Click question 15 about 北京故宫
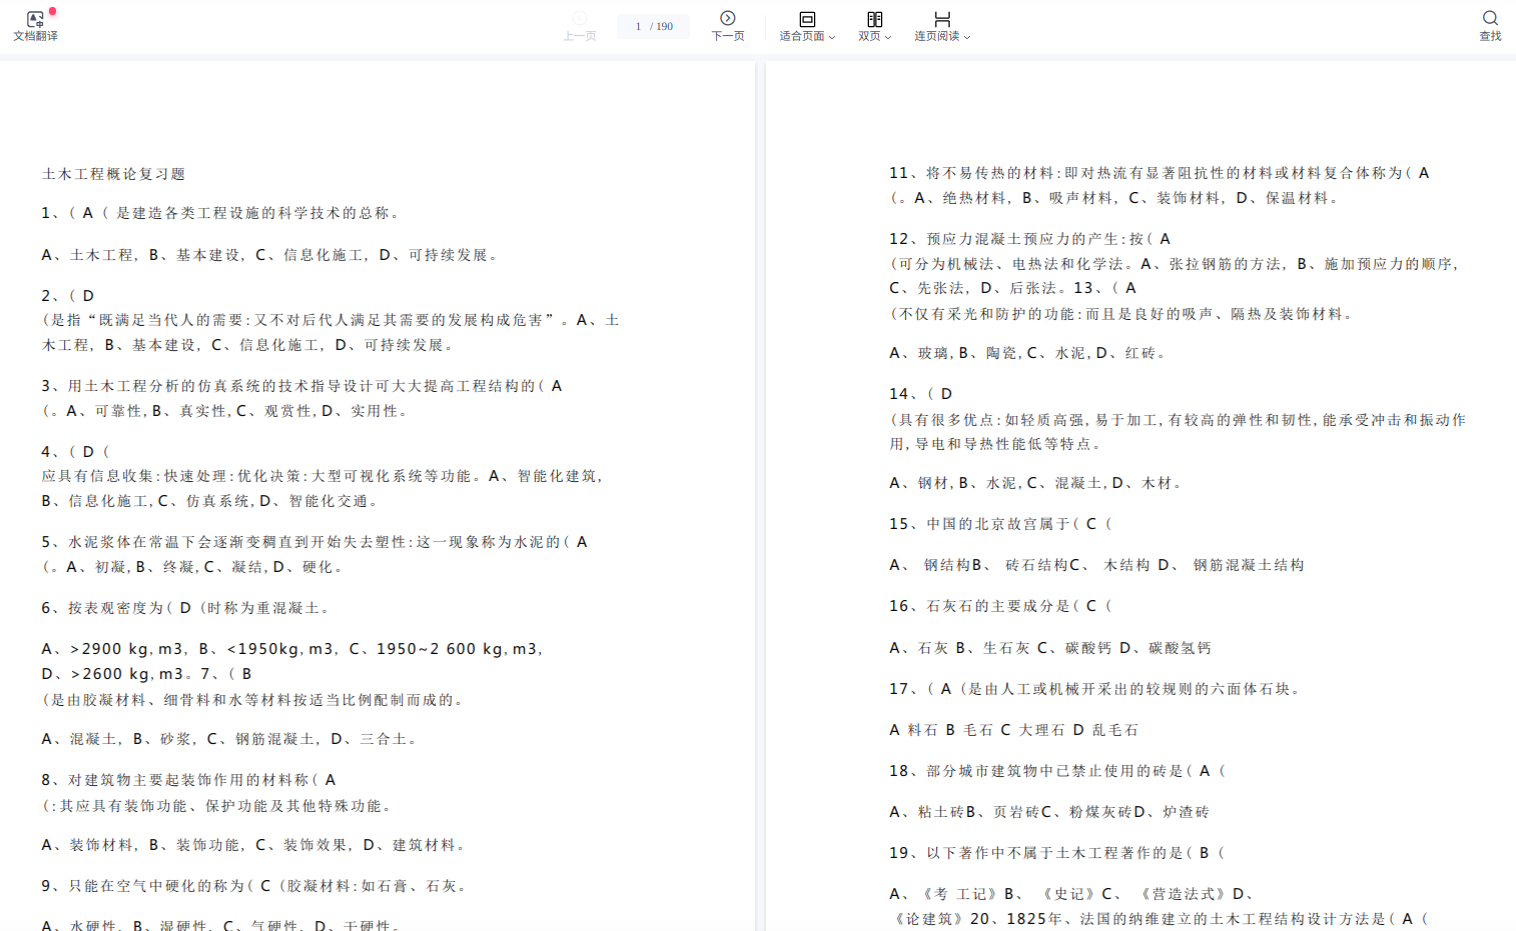The image size is (1516, 931). [x=1000, y=524]
